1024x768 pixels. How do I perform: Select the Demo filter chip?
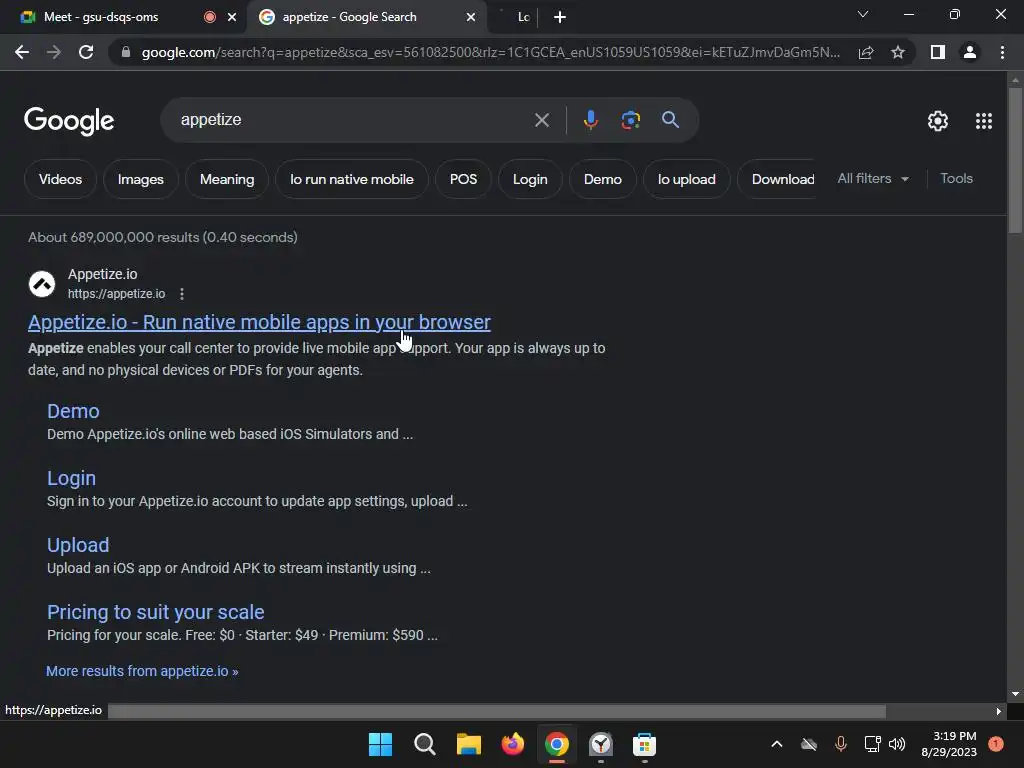click(x=602, y=179)
